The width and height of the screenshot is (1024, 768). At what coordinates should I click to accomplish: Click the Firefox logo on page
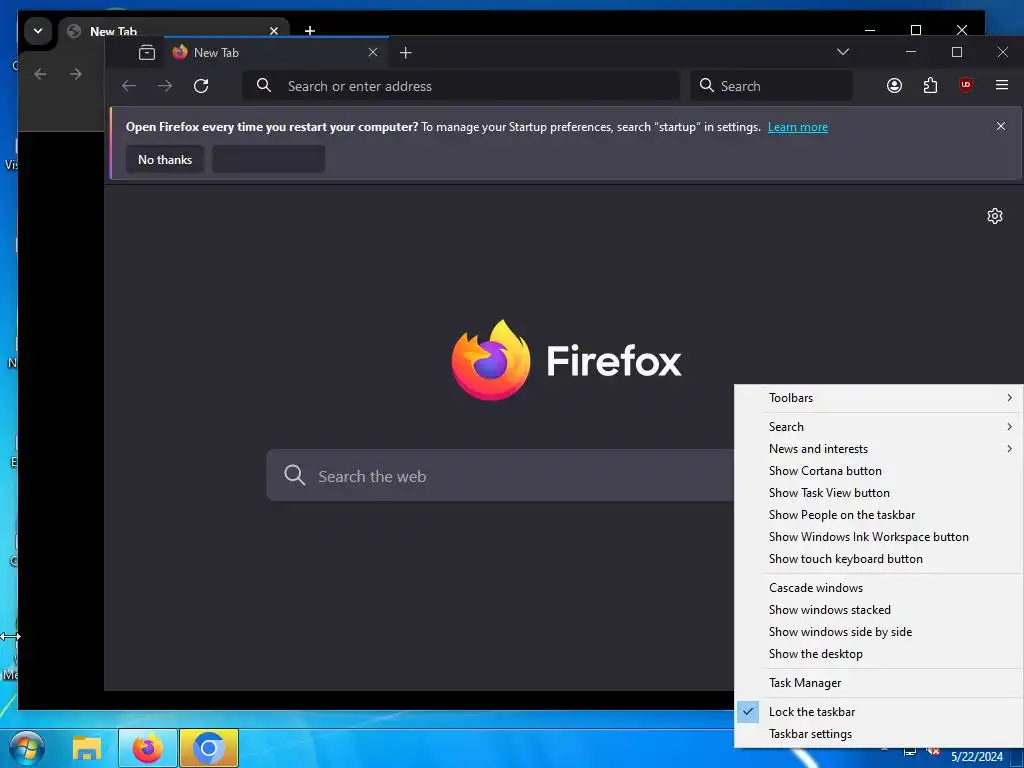coord(490,360)
